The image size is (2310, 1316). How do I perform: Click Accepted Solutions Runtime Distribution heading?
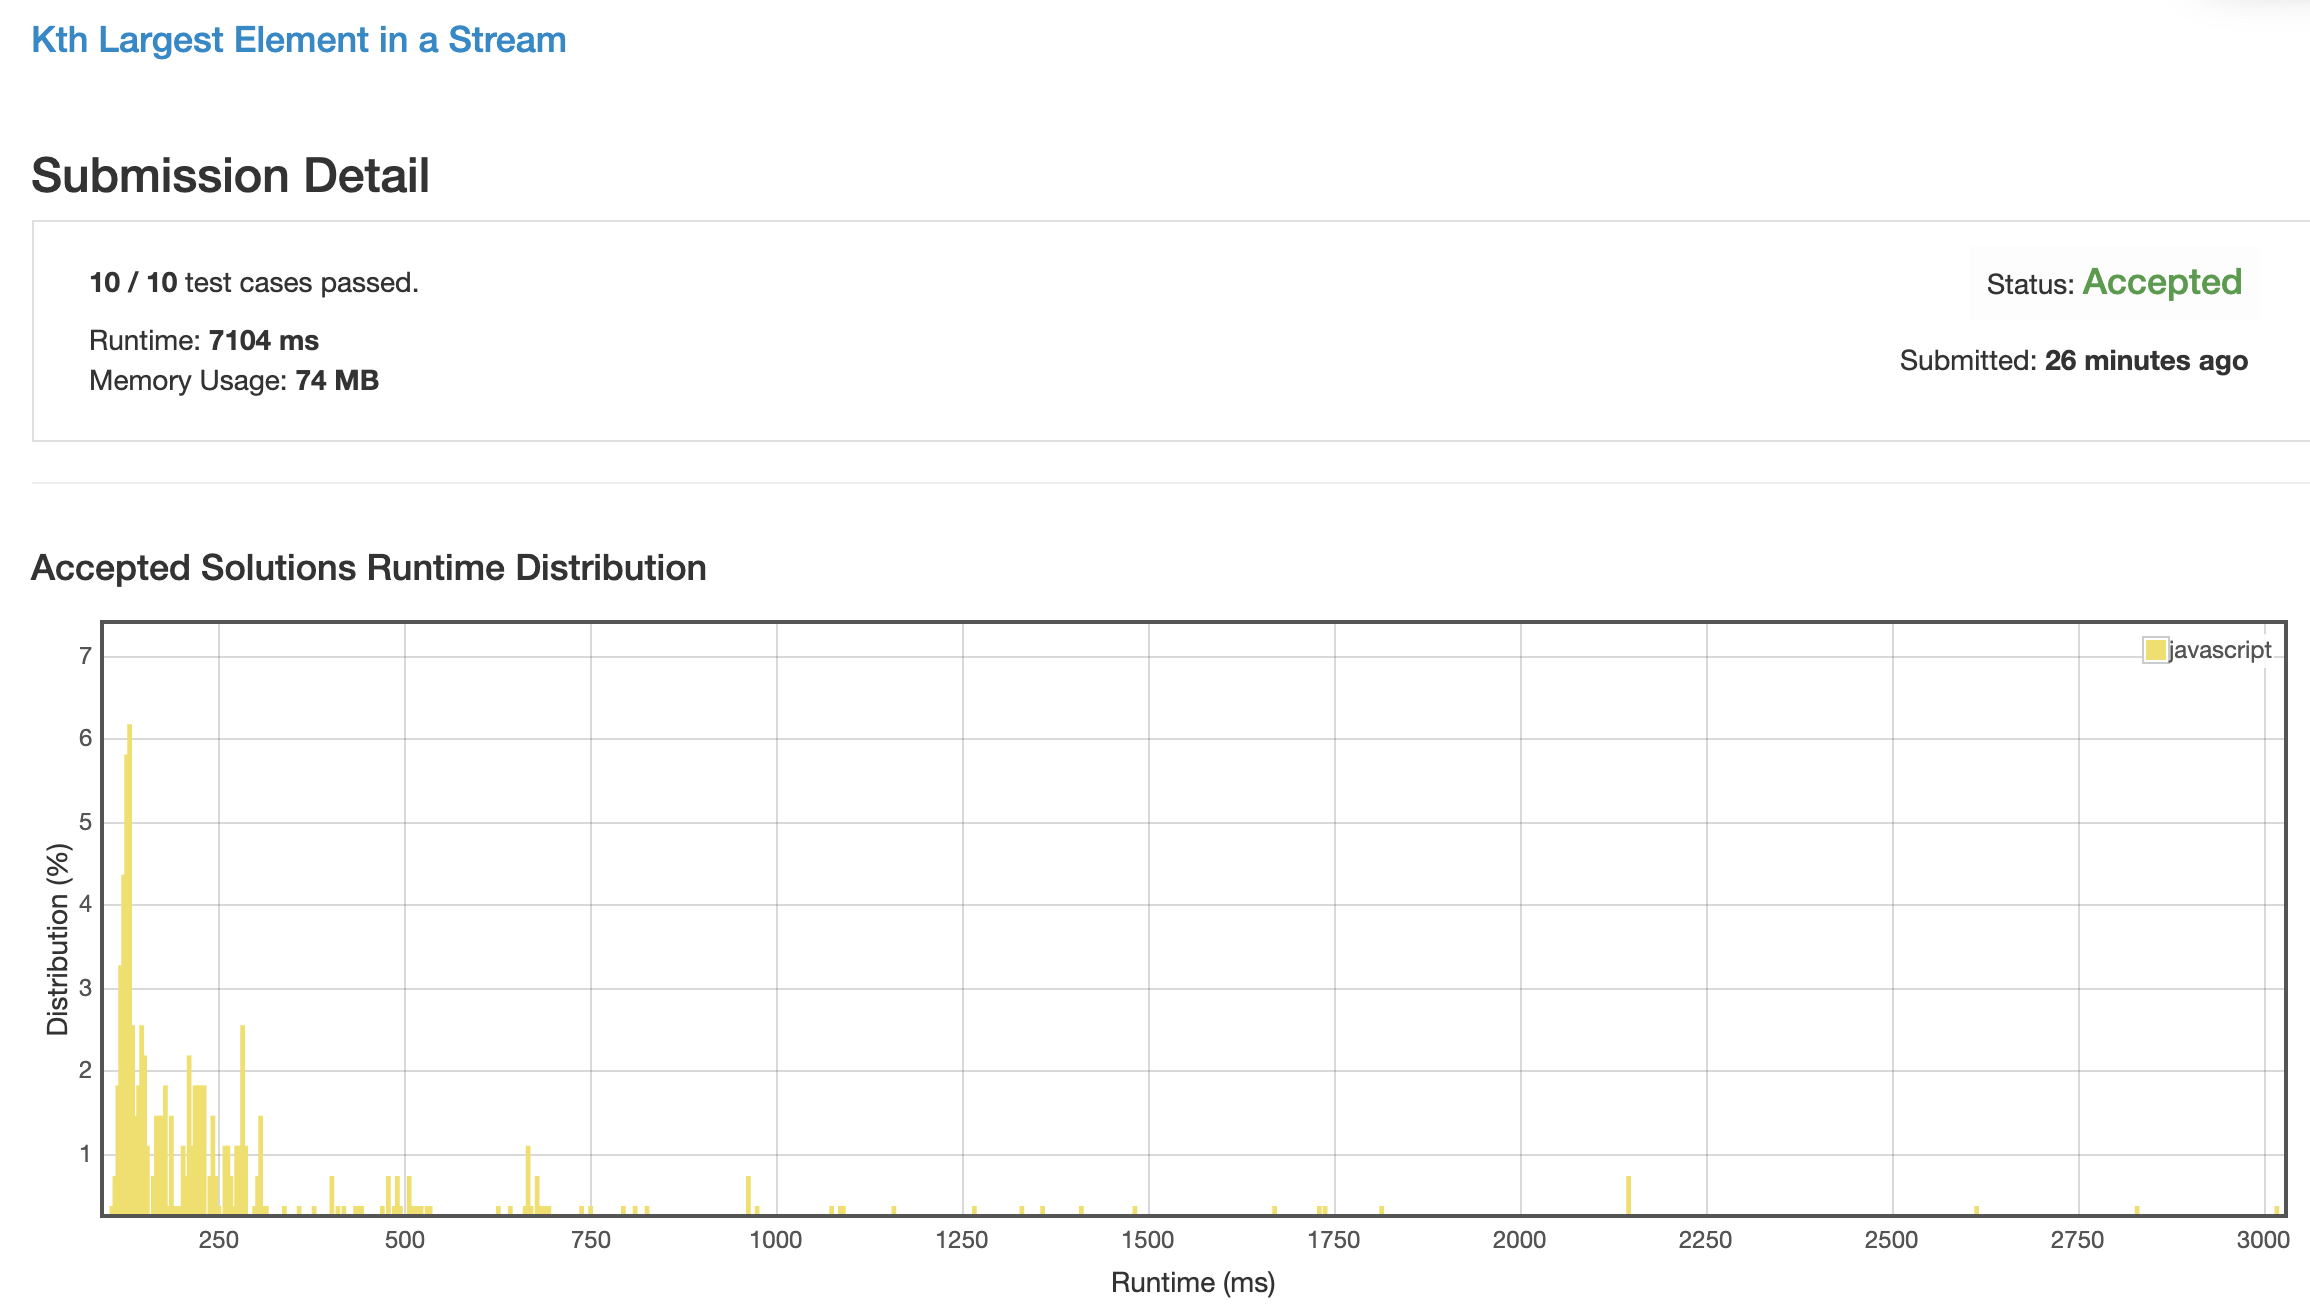(369, 568)
